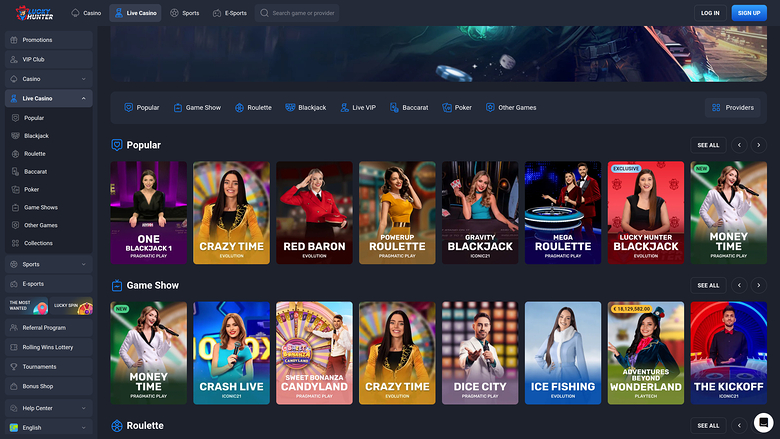The height and width of the screenshot is (439, 780).
Task: Open the English language dropdown
Action: pos(49,428)
